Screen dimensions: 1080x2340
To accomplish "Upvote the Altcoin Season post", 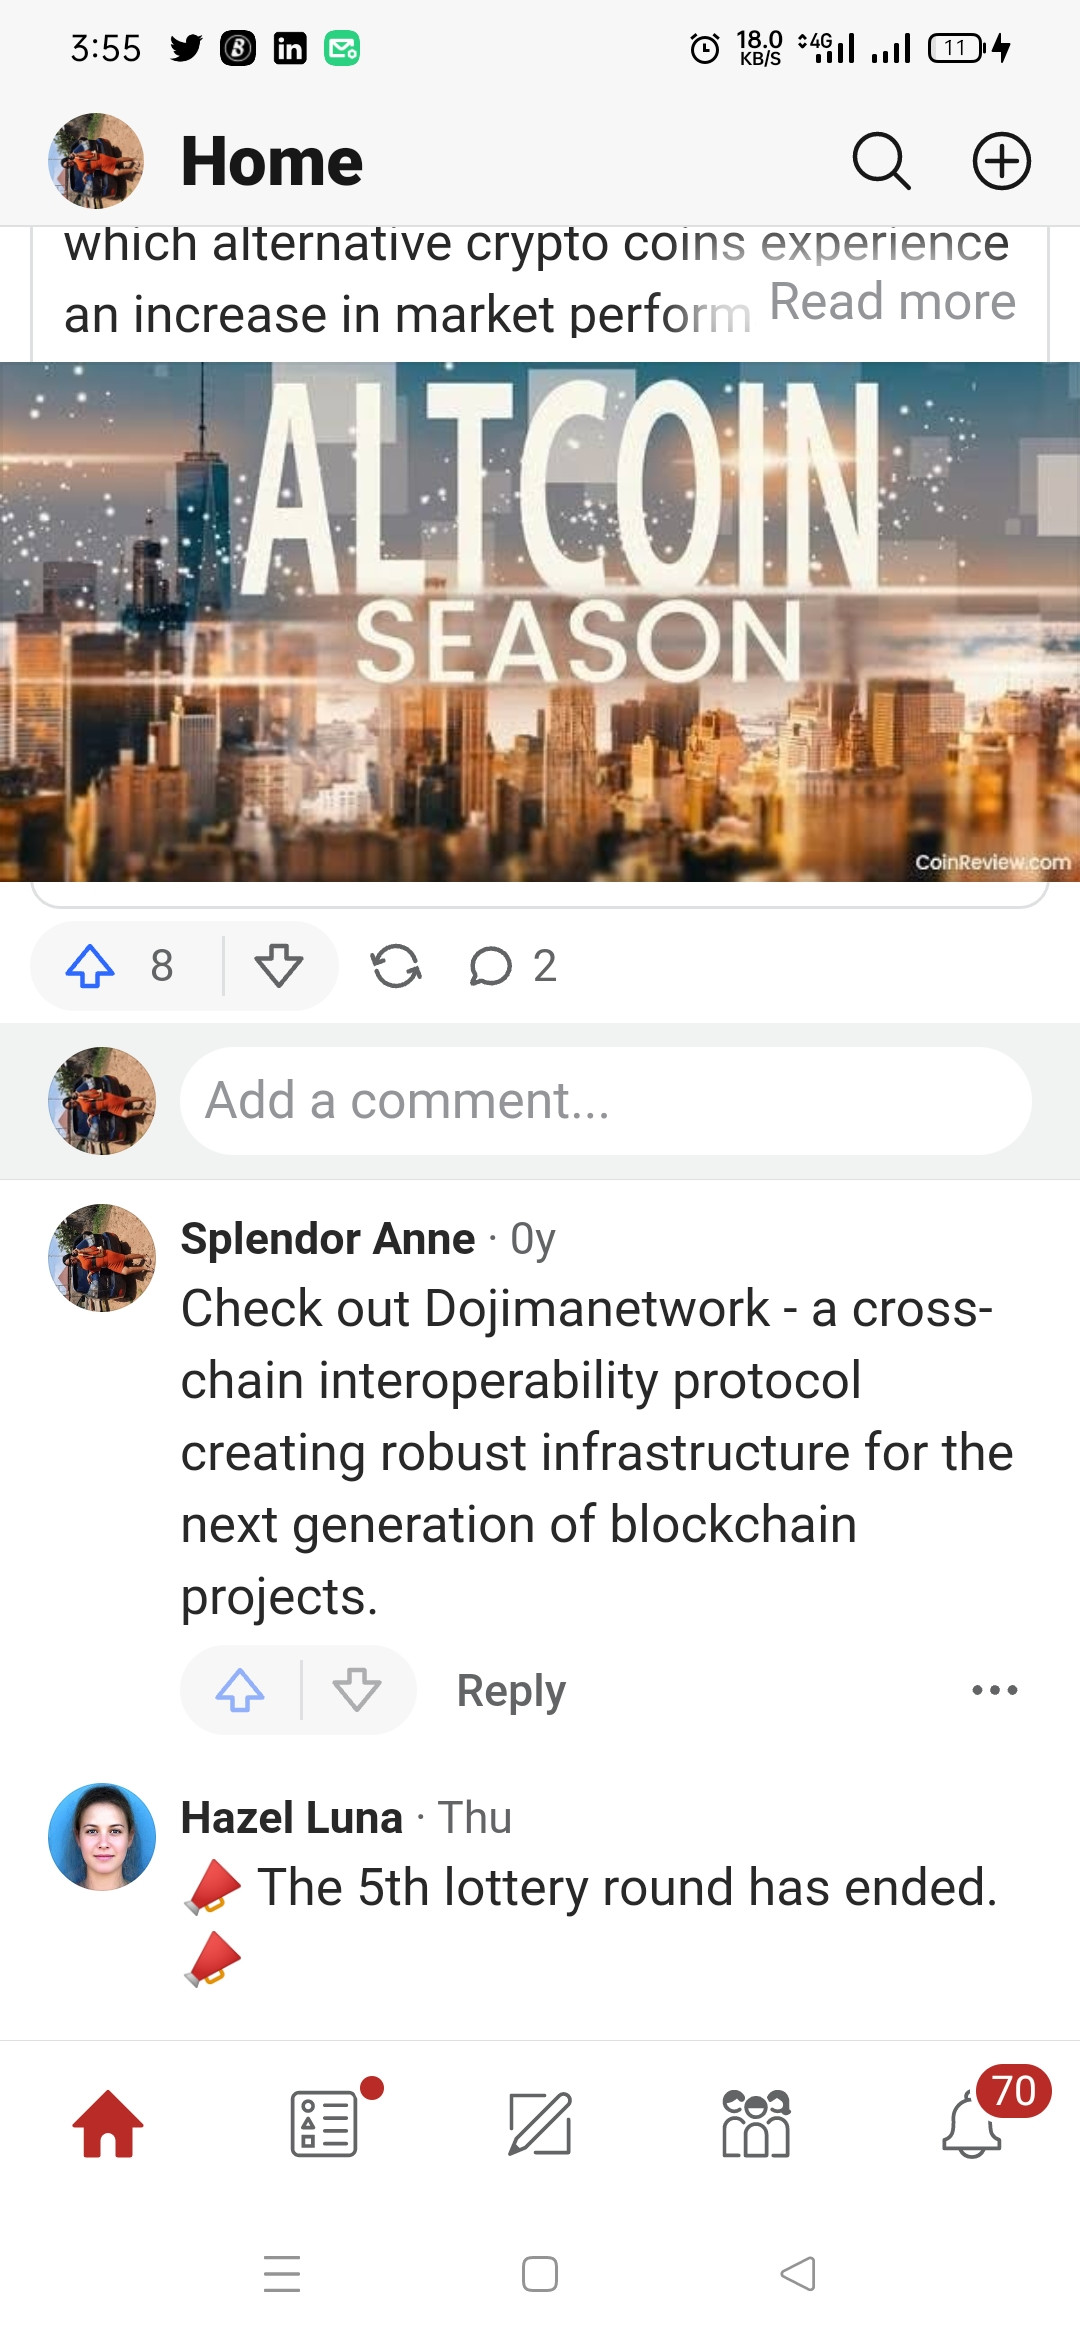I will point(90,966).
